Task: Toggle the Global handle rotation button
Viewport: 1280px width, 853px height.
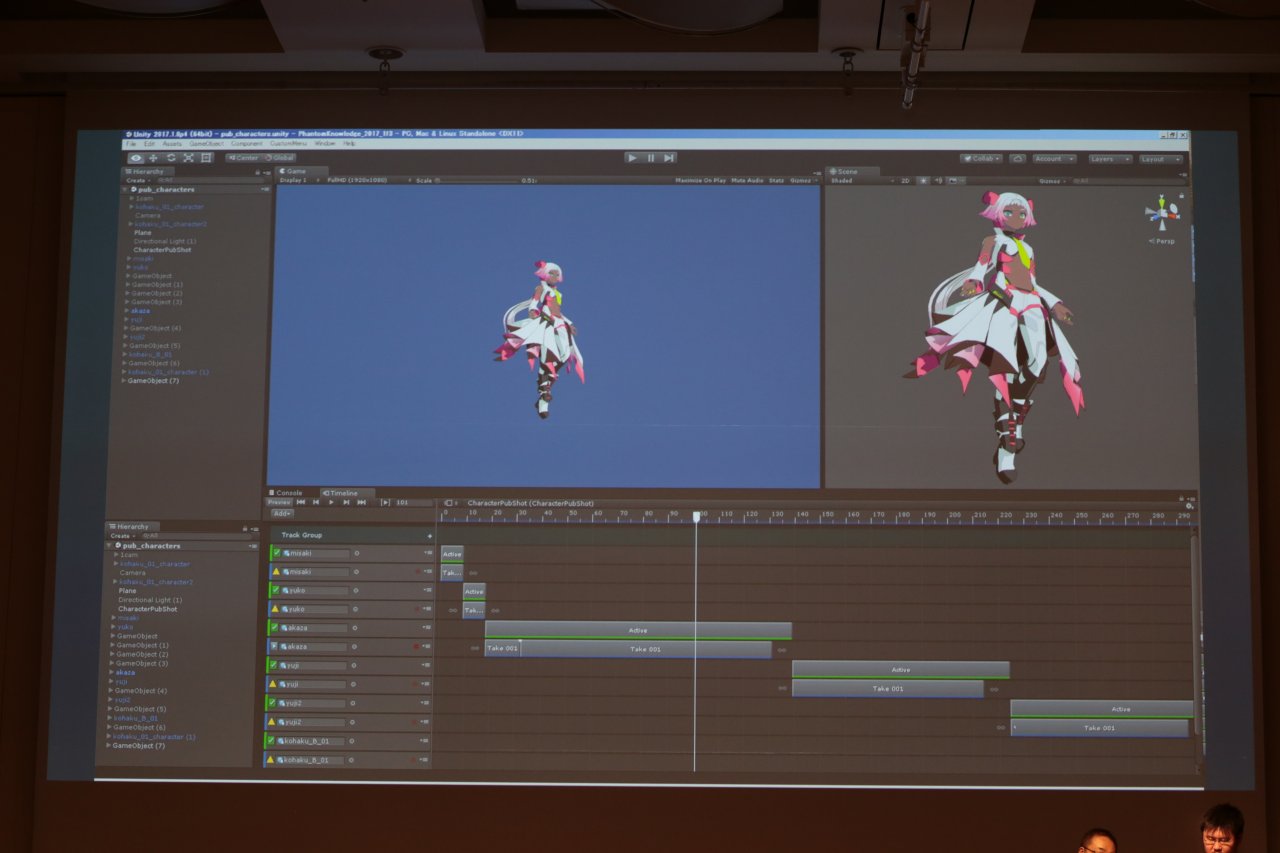Action: (x=279, y=158)
